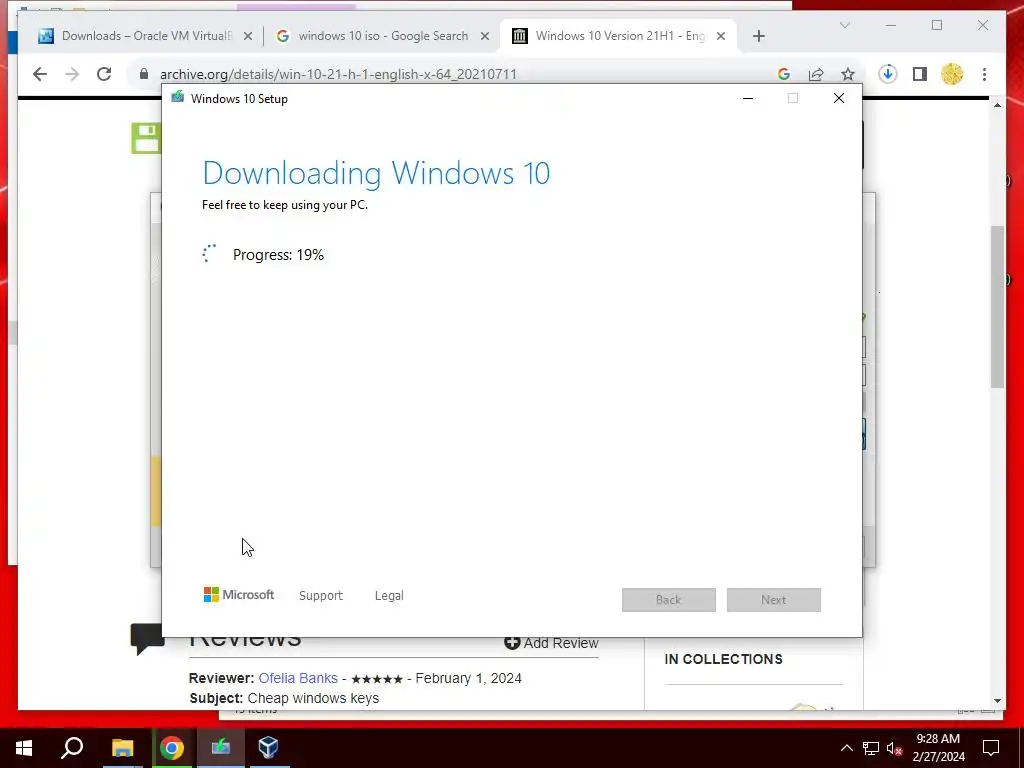Viewport: 1024px width, 768px height.
Task: Switch to windows 10 iso Google Search tab
Action: click(382, 36)
